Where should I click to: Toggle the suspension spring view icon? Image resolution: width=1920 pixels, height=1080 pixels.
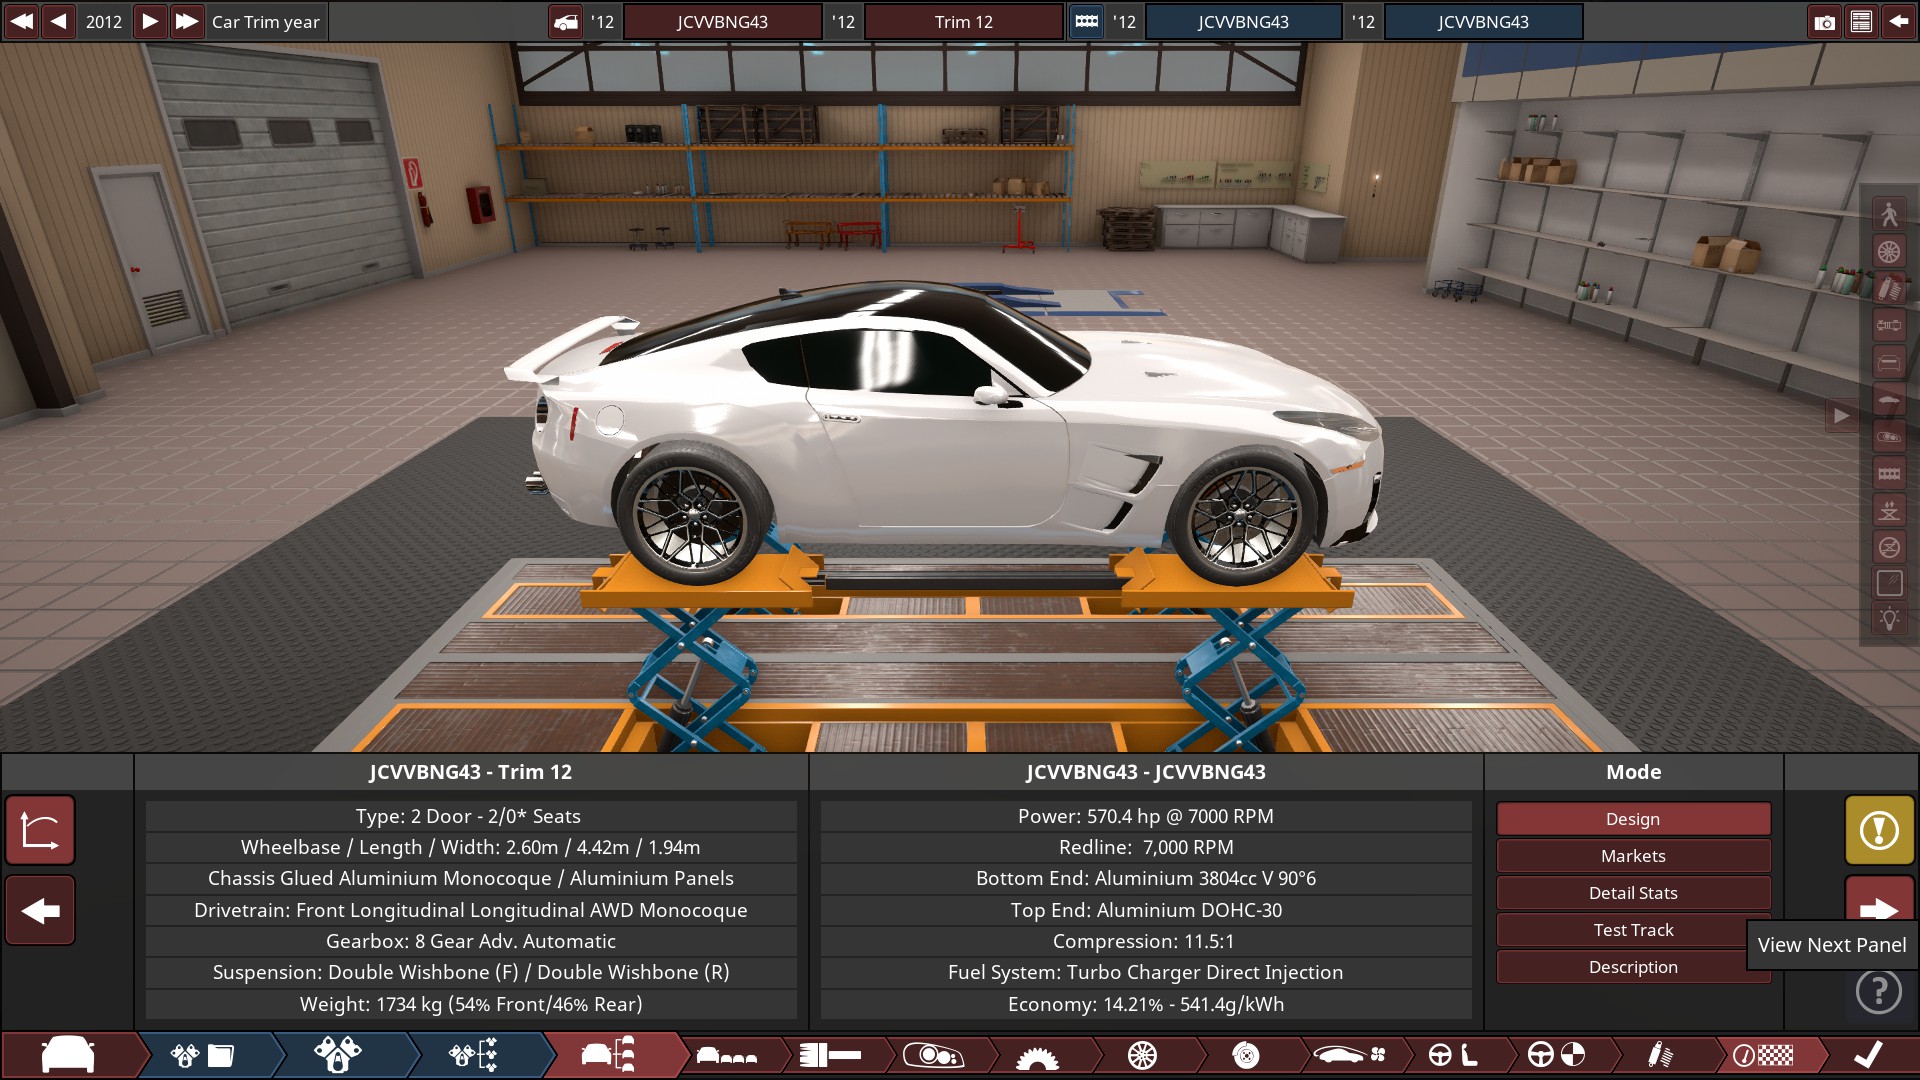click(x=1889, y=288)
